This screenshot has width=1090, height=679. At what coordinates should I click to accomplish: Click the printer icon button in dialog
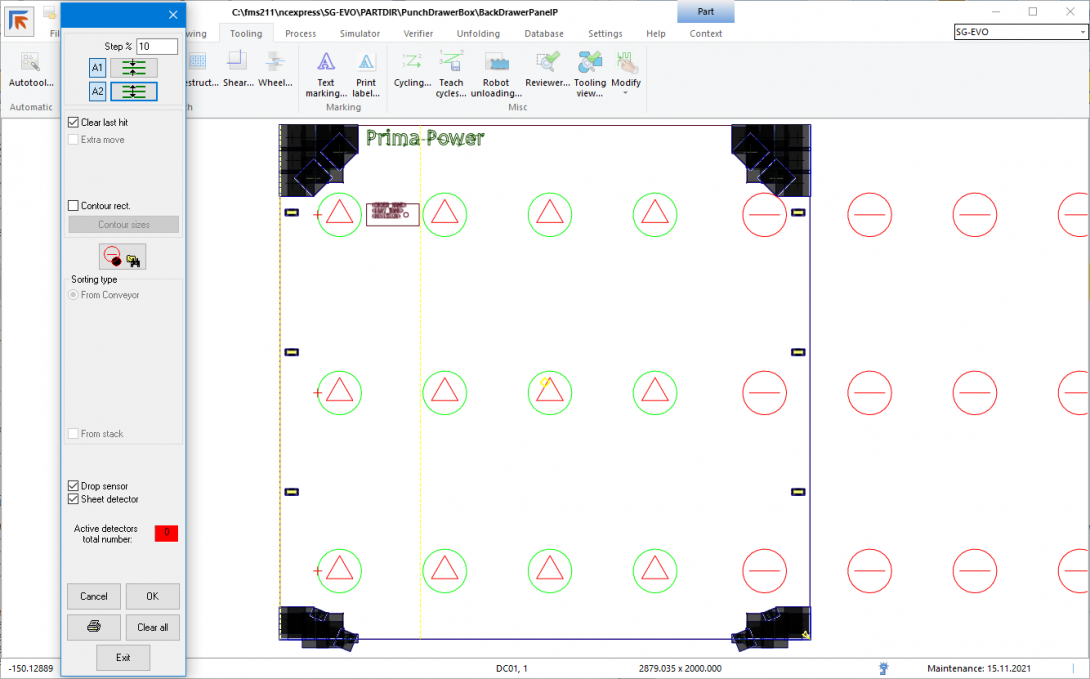(x=93, y=627)
